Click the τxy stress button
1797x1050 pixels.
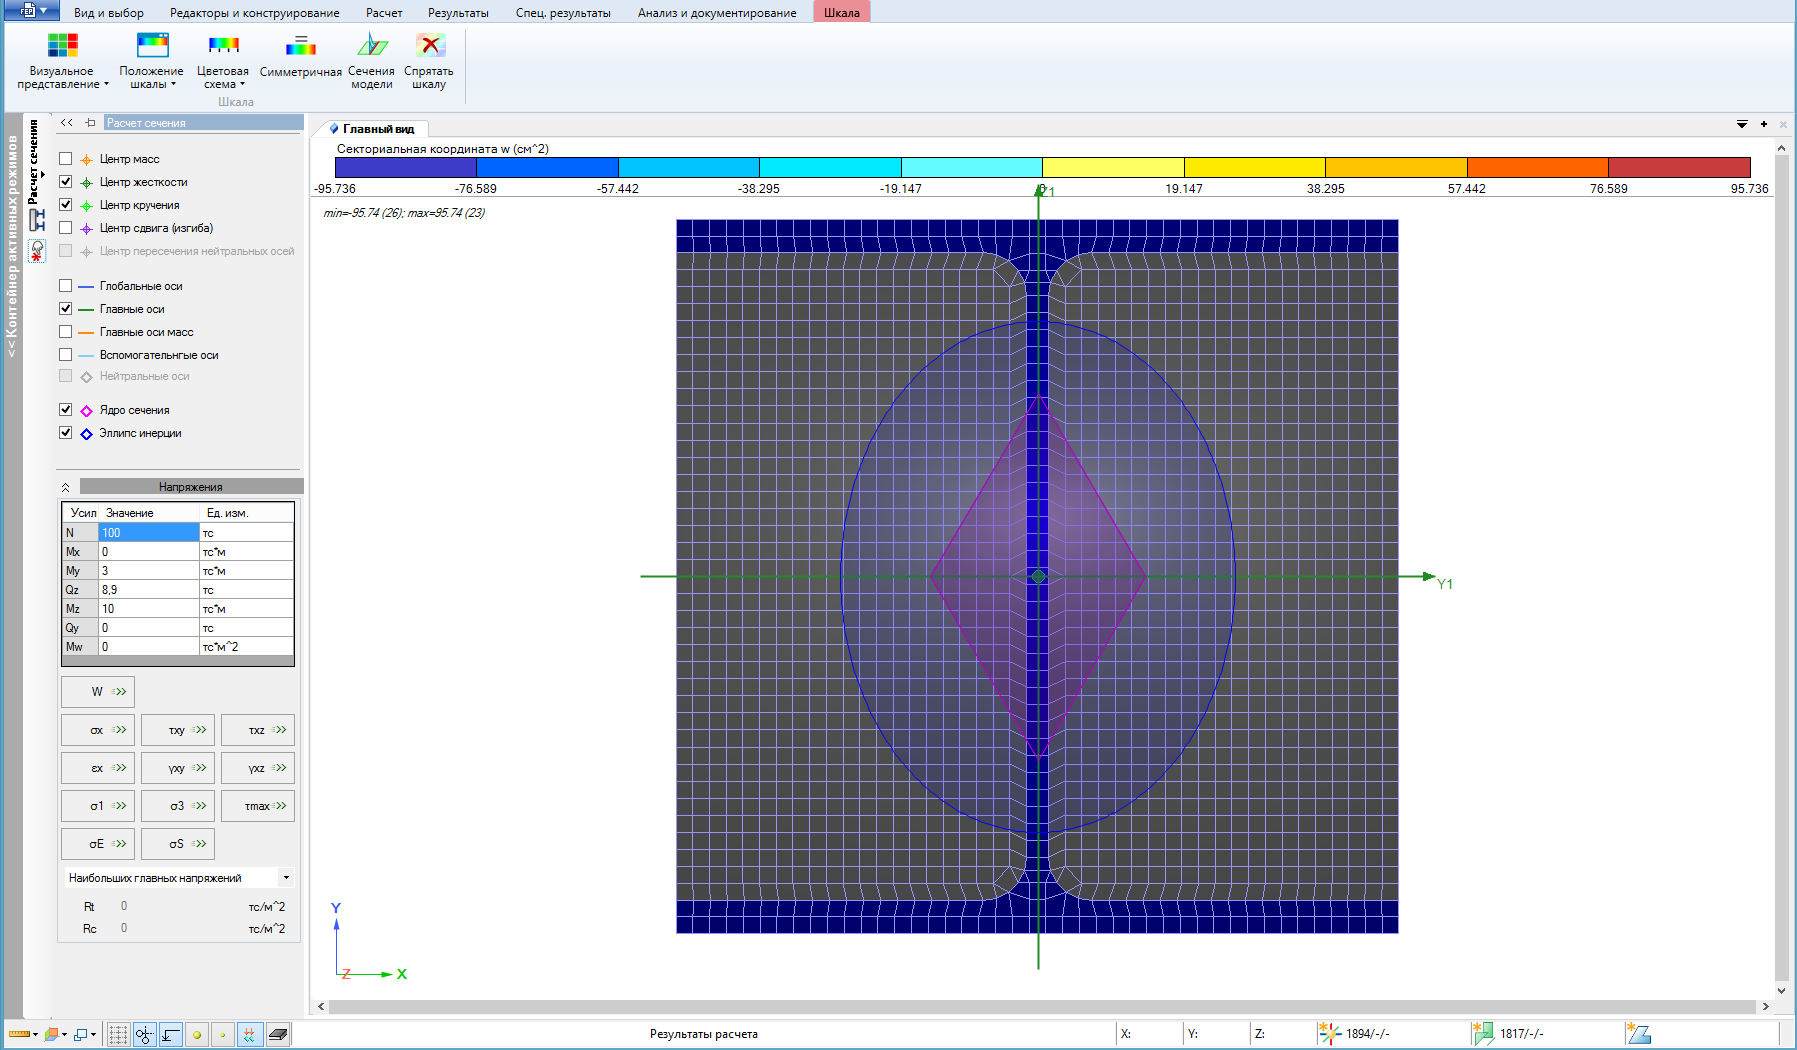point(178,730)
